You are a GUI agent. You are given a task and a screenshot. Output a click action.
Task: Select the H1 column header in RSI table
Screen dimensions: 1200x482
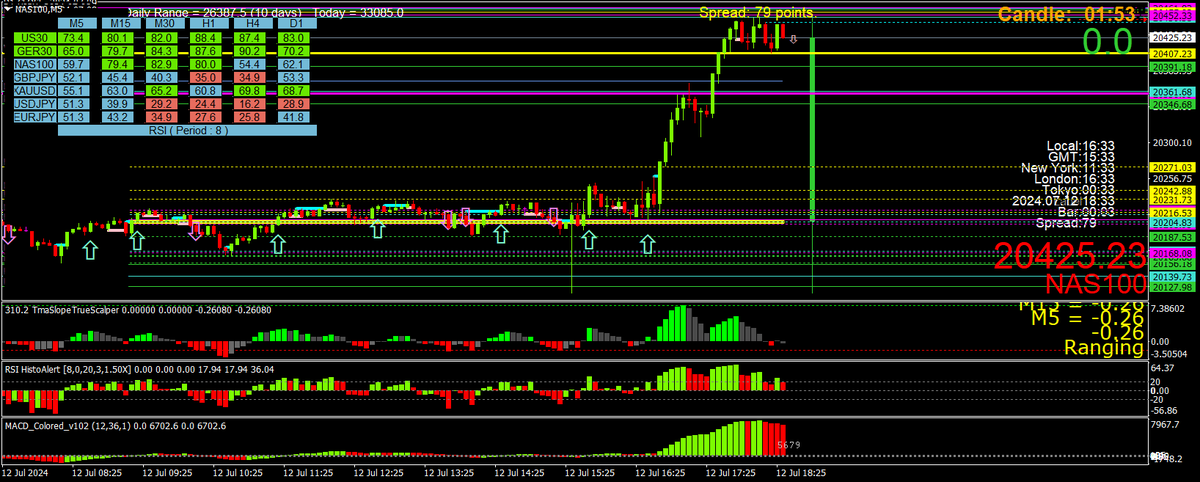click(207, 23)
